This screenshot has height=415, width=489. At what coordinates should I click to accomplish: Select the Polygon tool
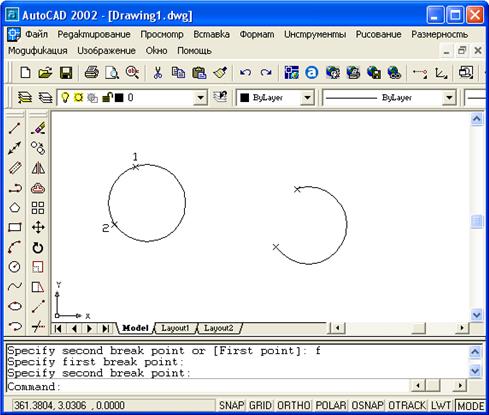point(15,208)
